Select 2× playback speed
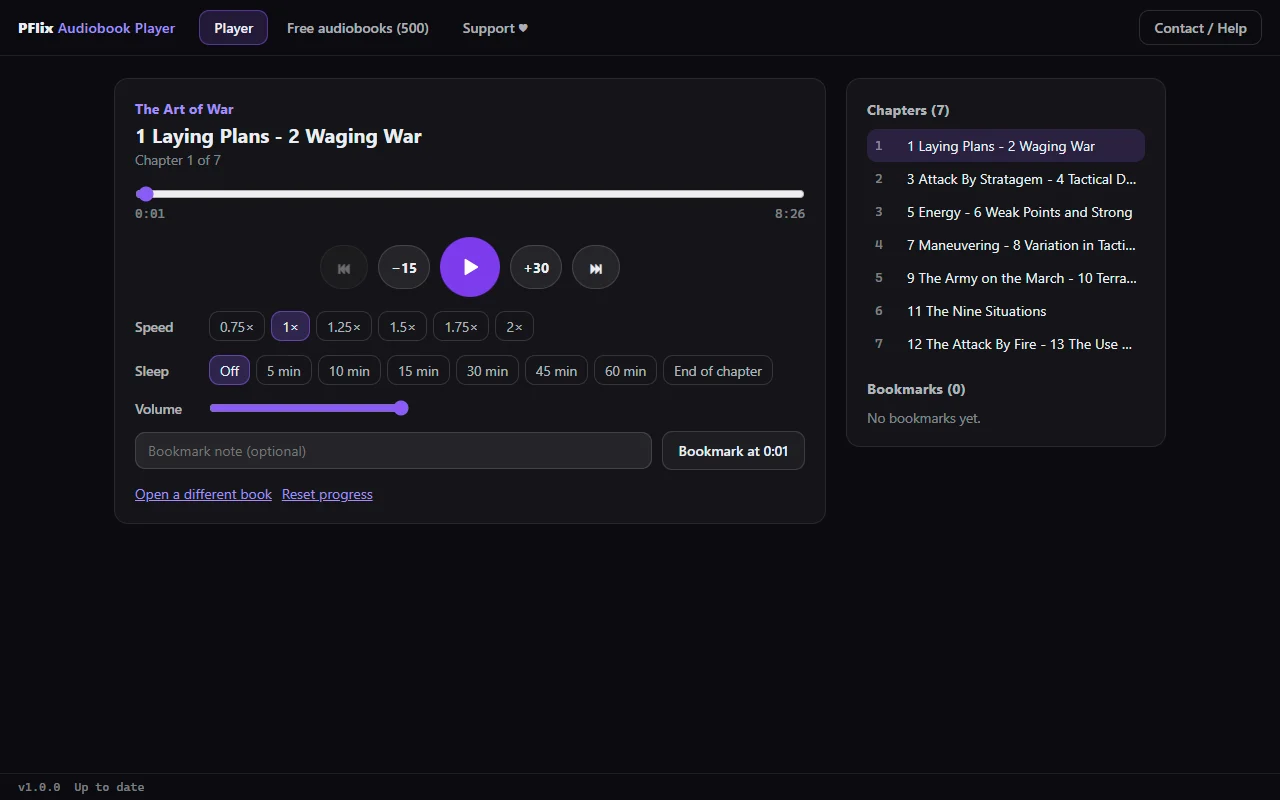This screenshot has height=800, width=1280. pos(514,327)
